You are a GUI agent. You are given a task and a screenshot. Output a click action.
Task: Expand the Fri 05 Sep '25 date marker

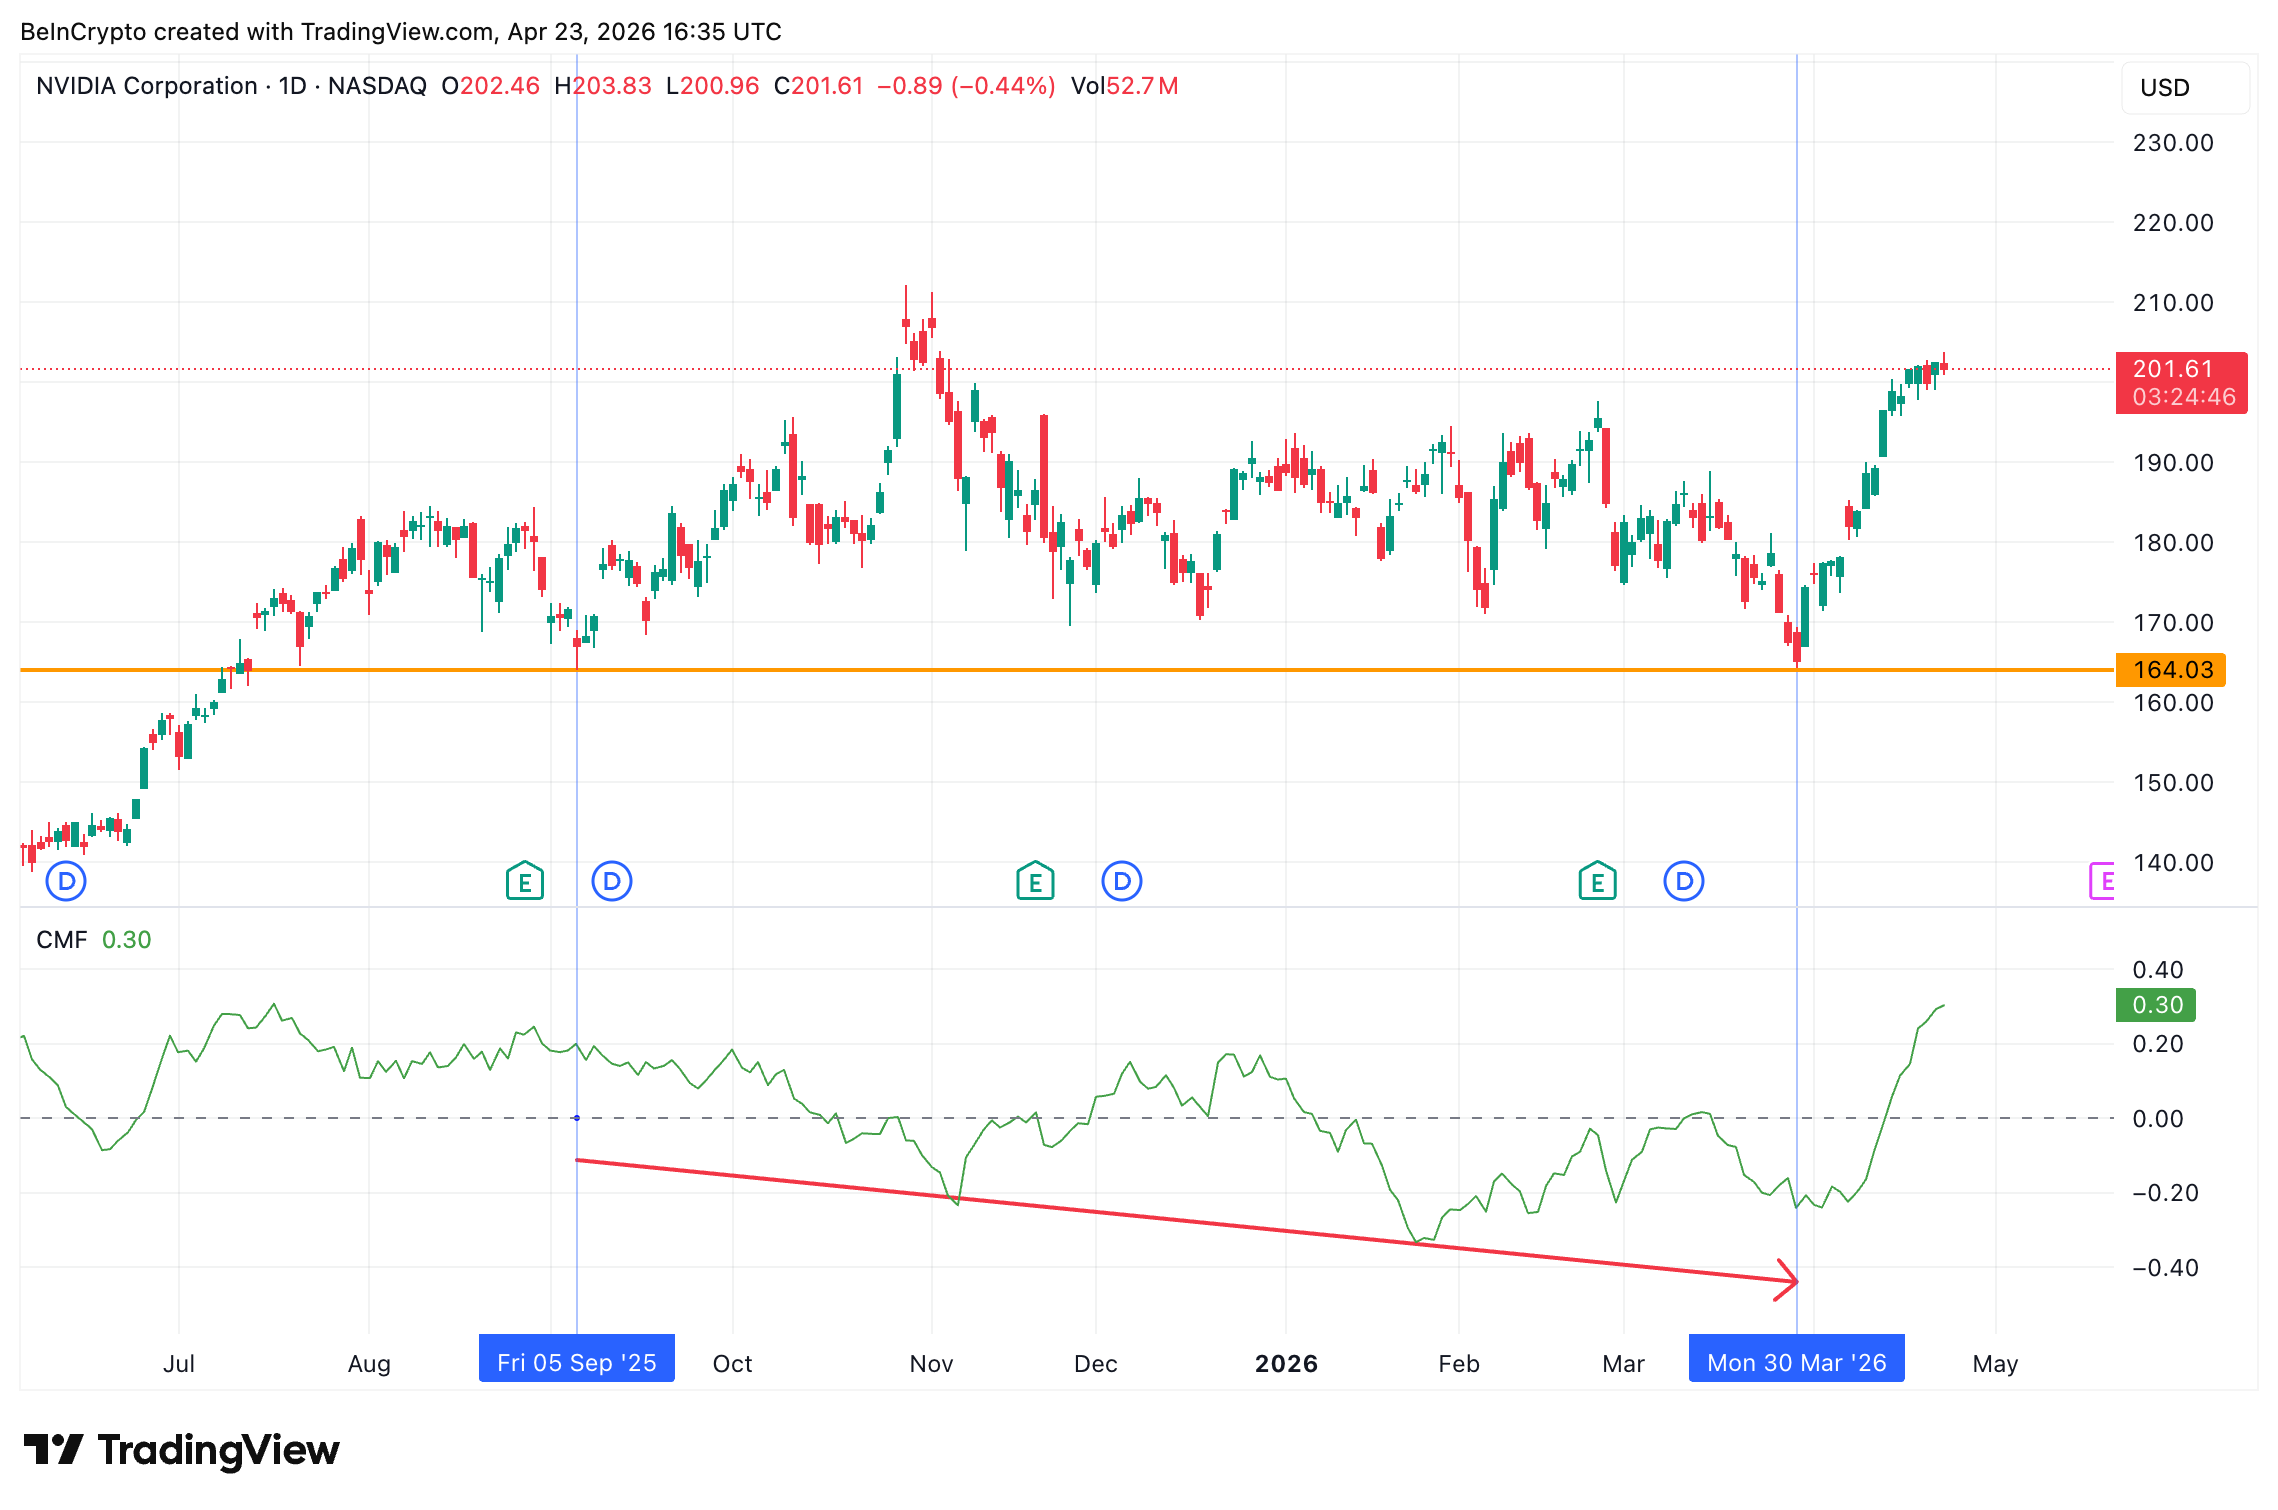click(576, 1361)
